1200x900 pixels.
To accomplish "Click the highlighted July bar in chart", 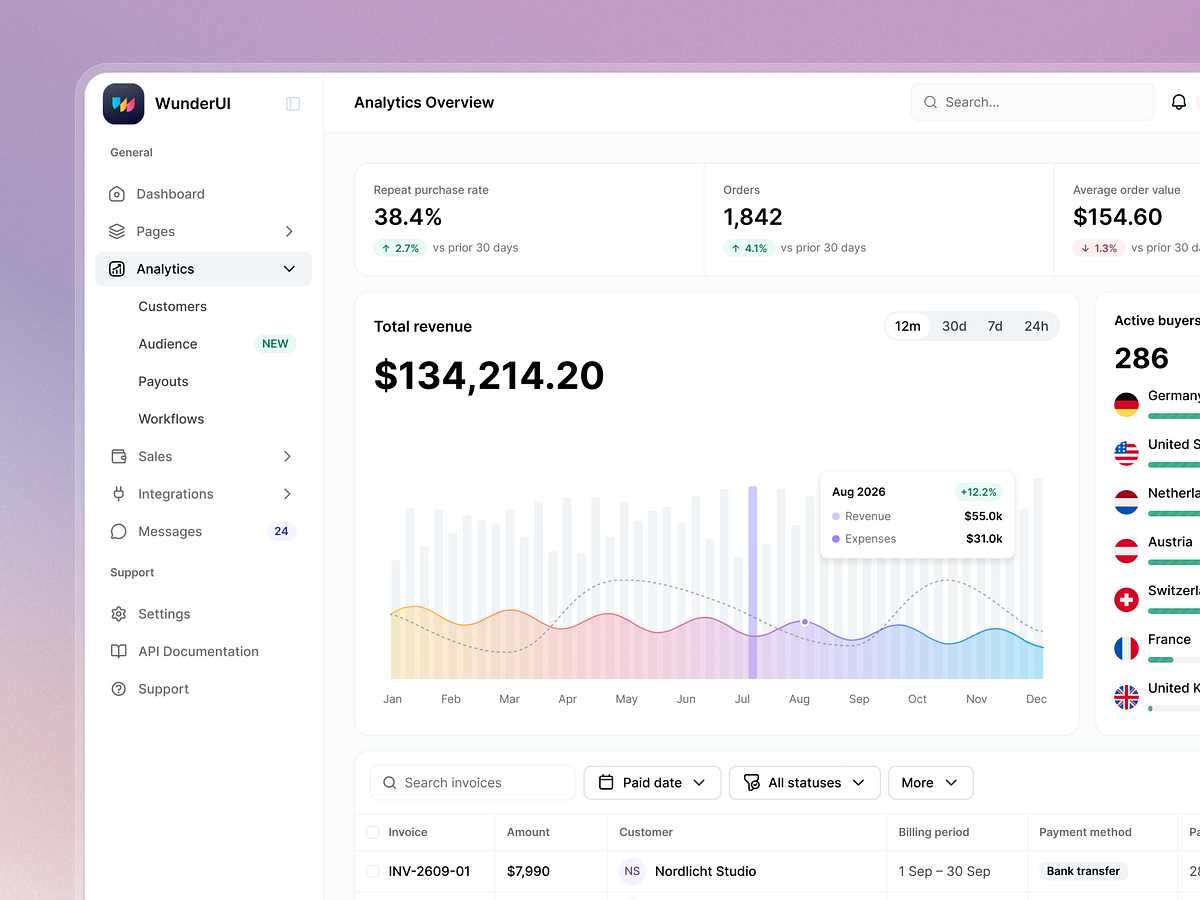I will click(x=752, y=582).
